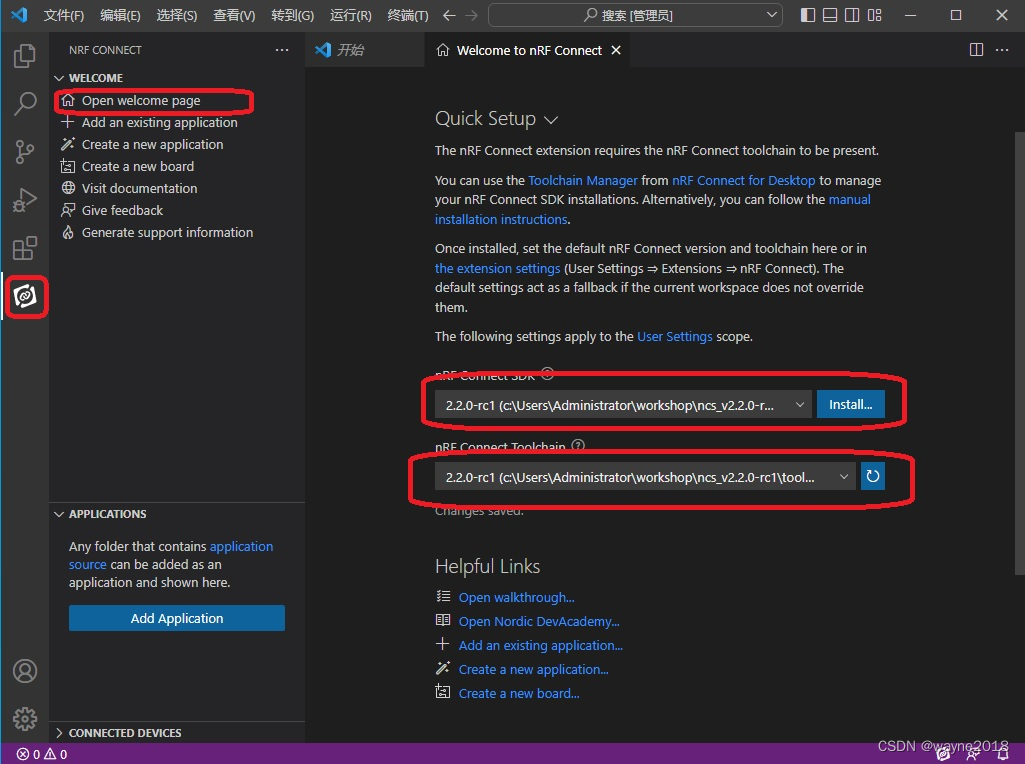Navigate back with the left arrow
The width and height of the screenshot is (1025, 764).
449,15
